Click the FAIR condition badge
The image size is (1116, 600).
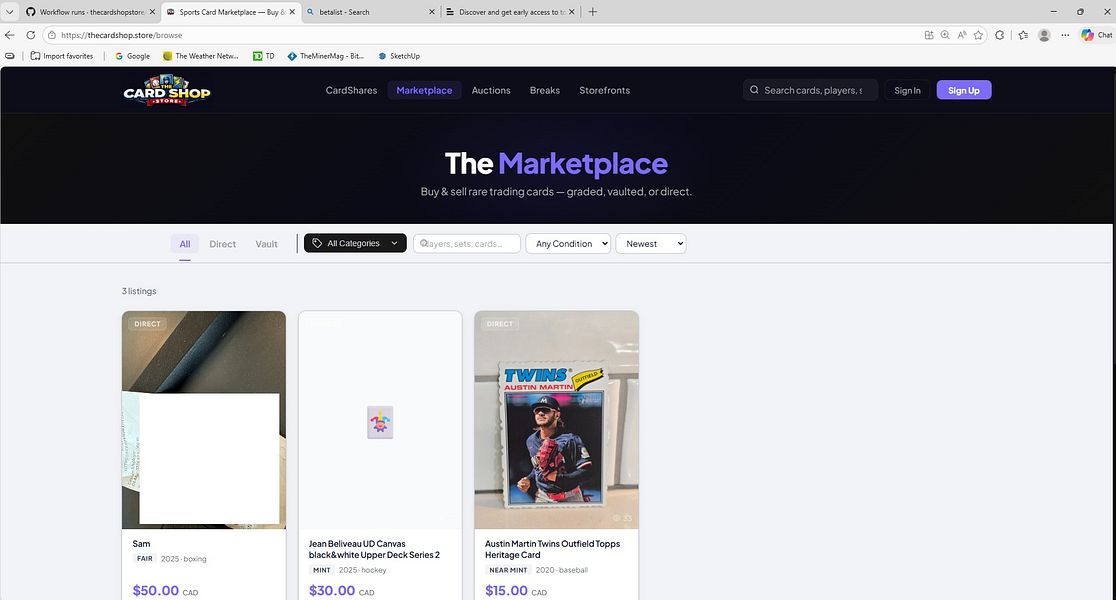[x=144, y=559]
